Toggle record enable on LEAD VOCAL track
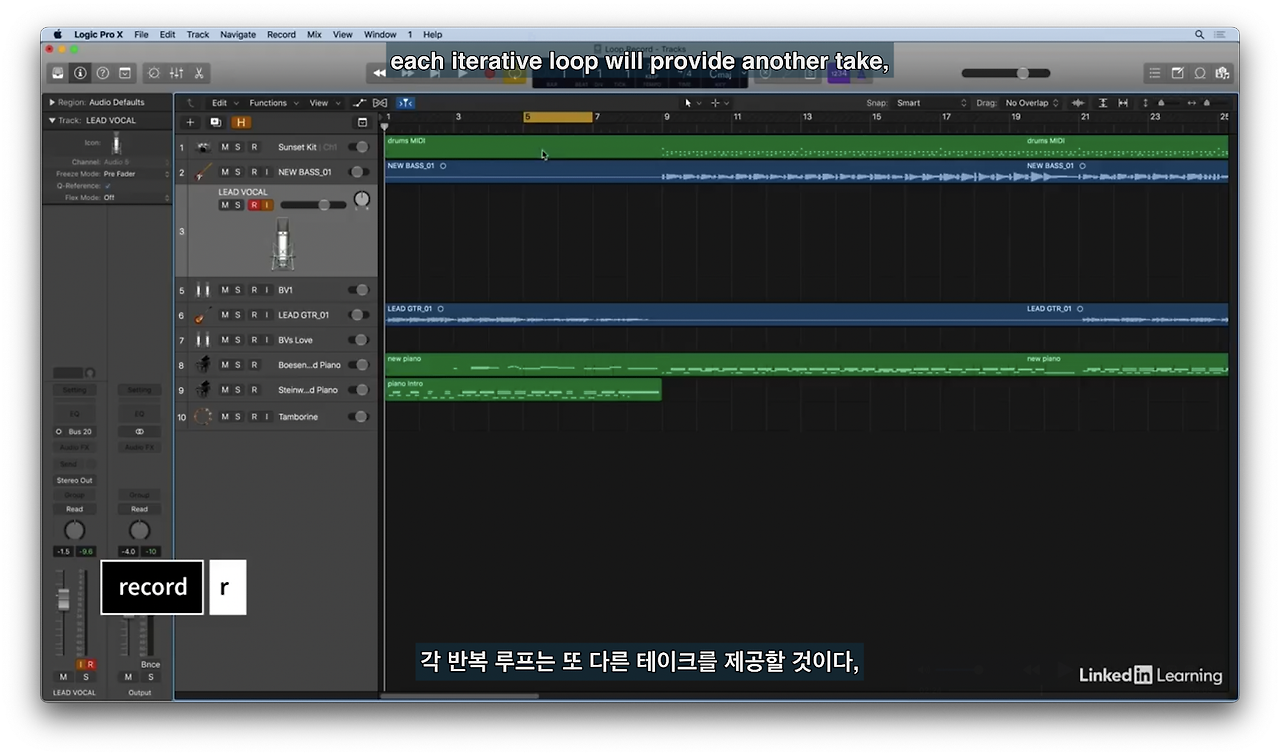 pos(254,205)
